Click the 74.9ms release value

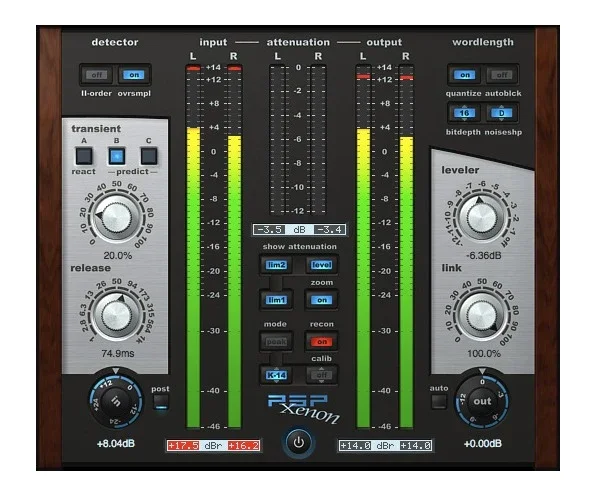coord(118,353)
